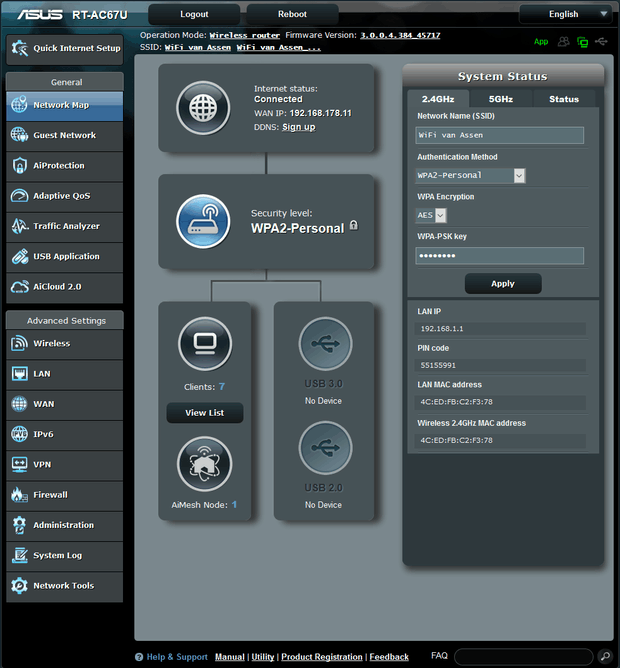Switch to the Status tab
This screenshot has width=620, height=668.
(564, 99)
